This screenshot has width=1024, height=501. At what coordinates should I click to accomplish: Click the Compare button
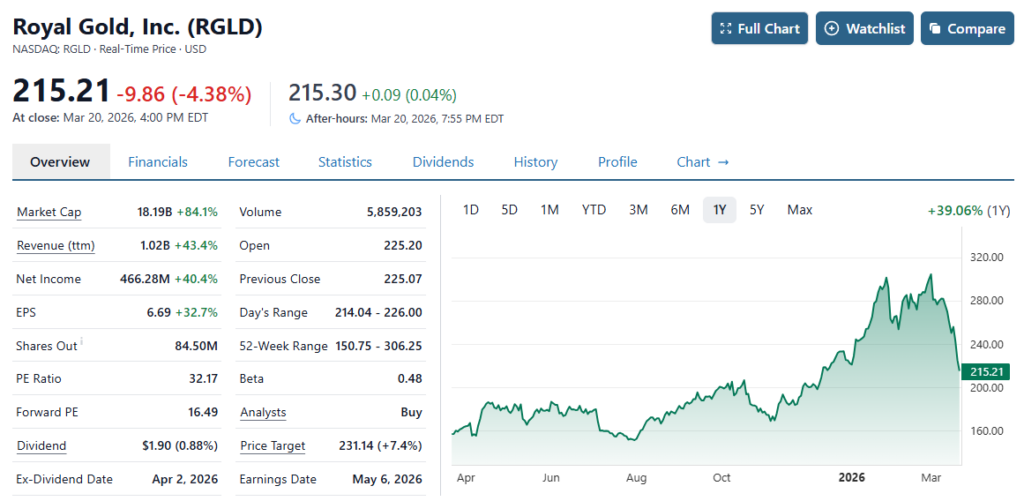click(x=966, y=29)
